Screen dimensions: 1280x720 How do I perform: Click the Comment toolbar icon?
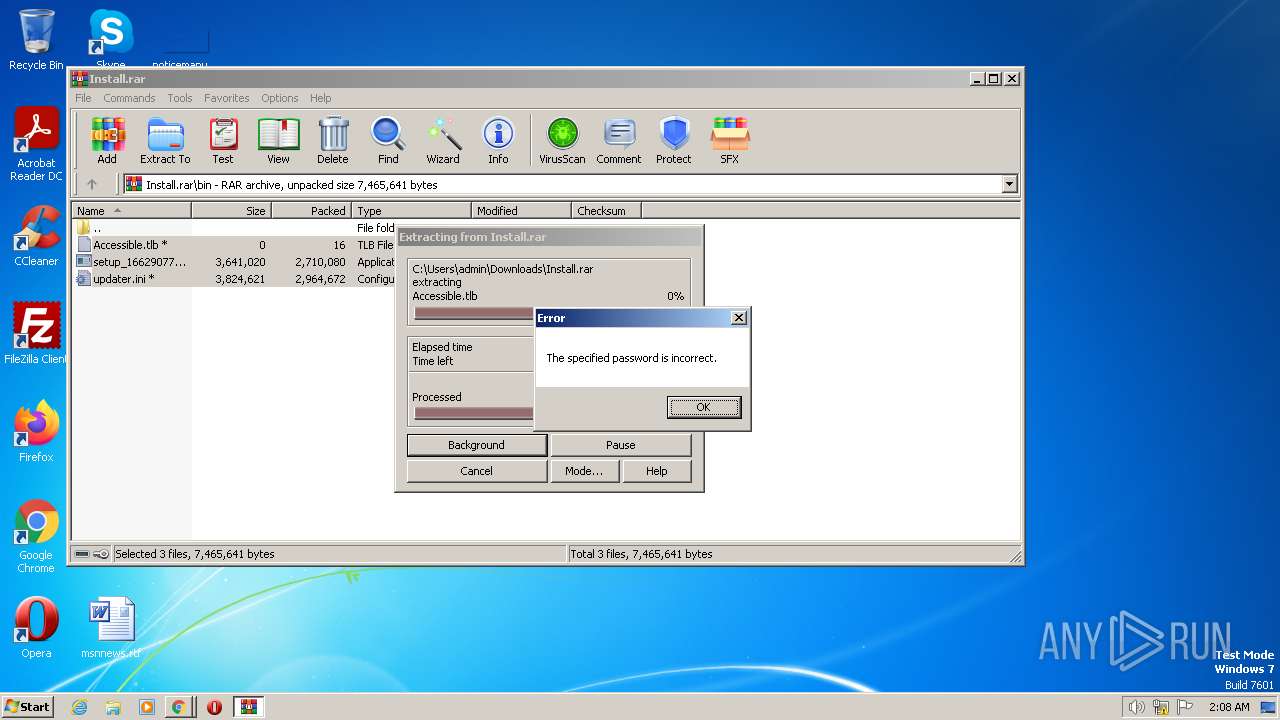click(619, 140)
